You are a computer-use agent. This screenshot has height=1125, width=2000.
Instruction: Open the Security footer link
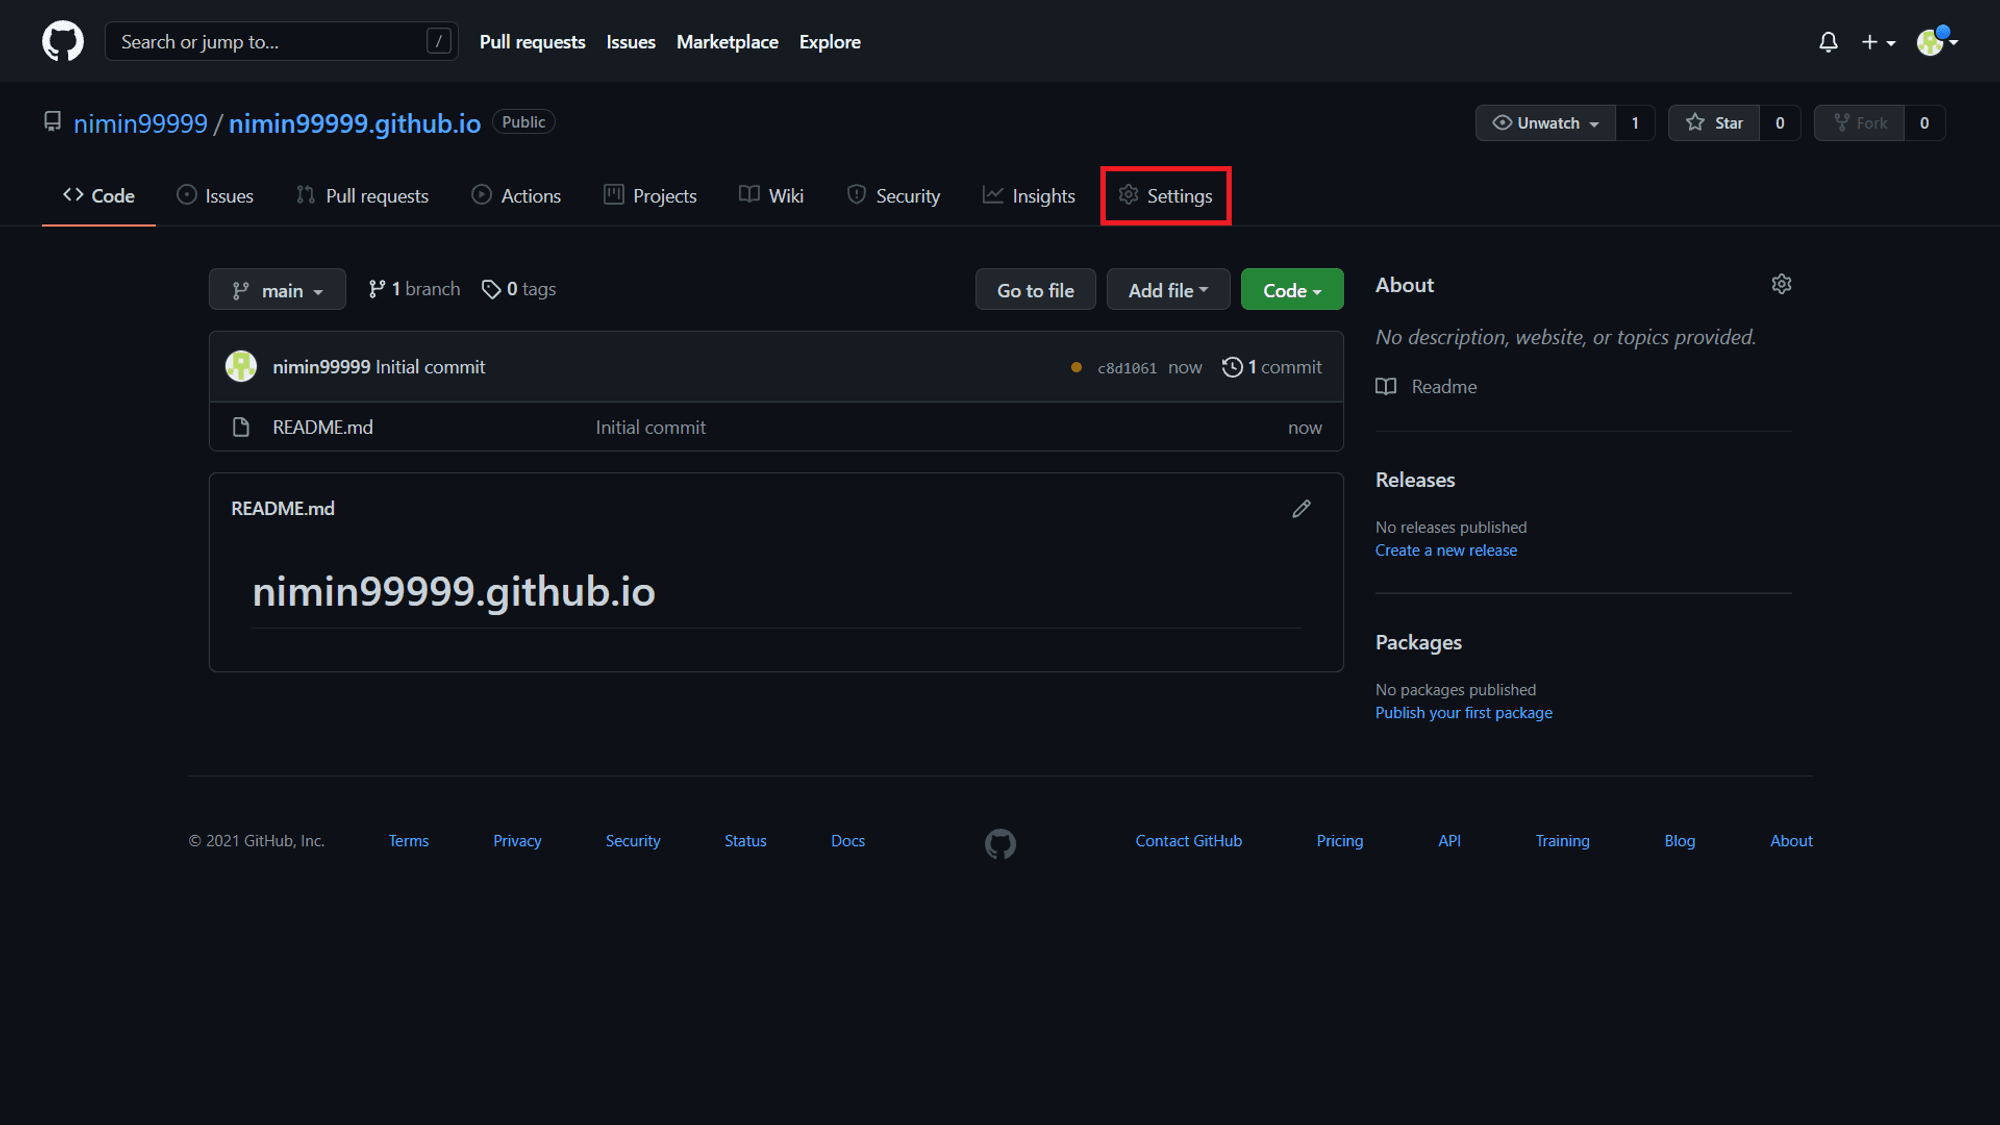click(632, 841)
